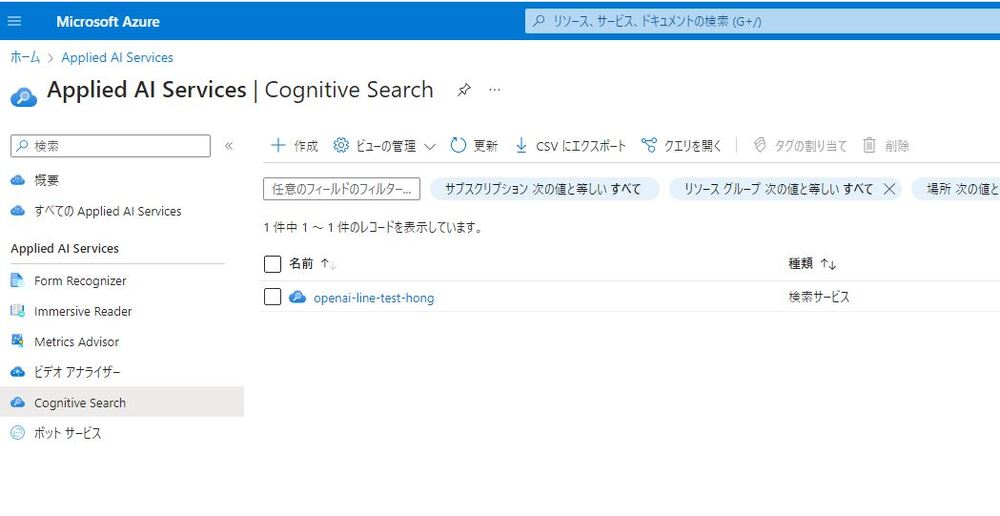Focus the global resource search box

[762, 21]
